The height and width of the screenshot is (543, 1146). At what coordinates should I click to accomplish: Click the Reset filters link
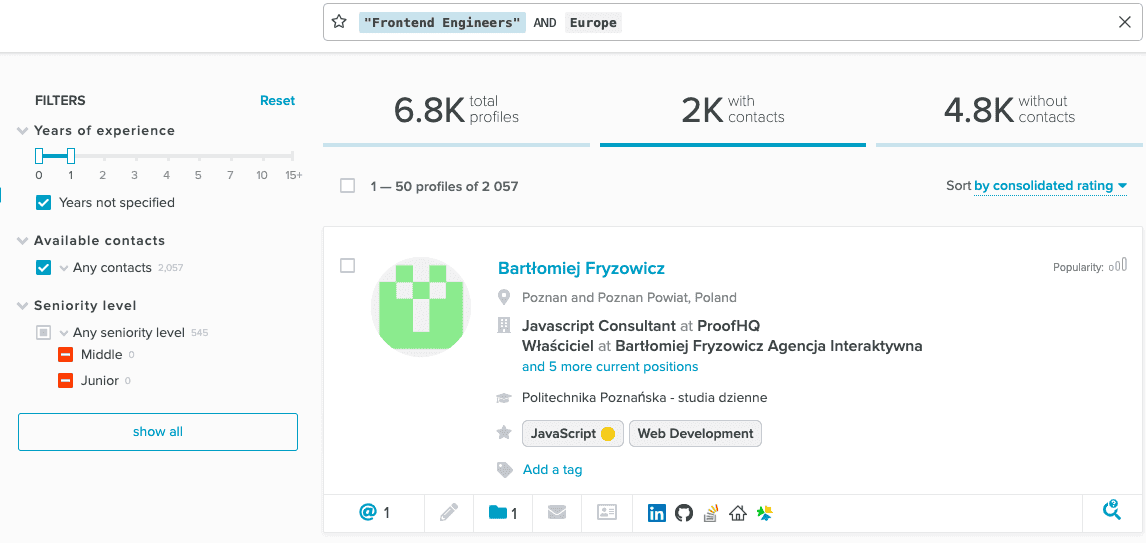[x=277, y=100]
